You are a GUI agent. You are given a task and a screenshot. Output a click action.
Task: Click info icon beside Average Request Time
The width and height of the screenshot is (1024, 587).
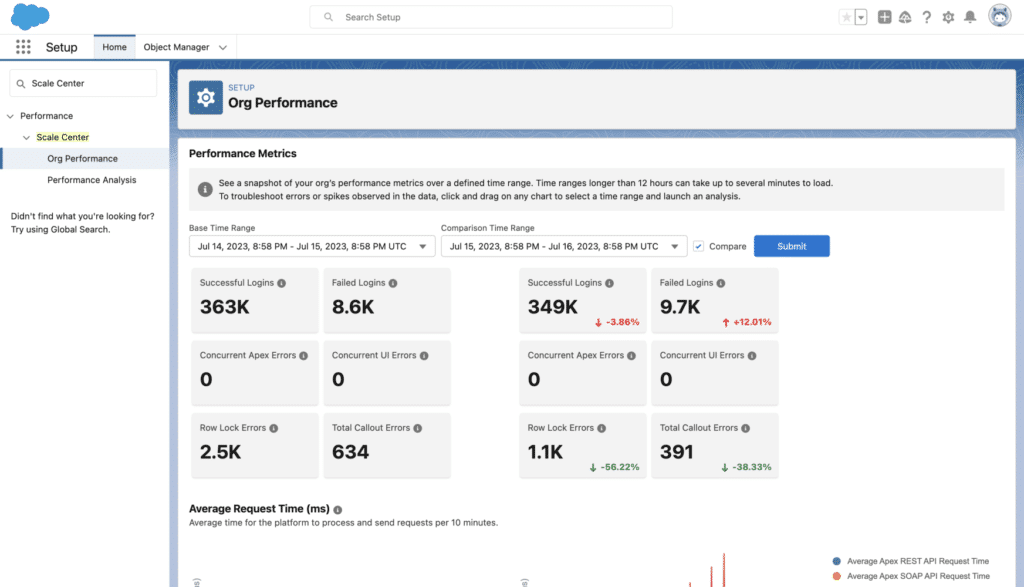tap(338, 510)
